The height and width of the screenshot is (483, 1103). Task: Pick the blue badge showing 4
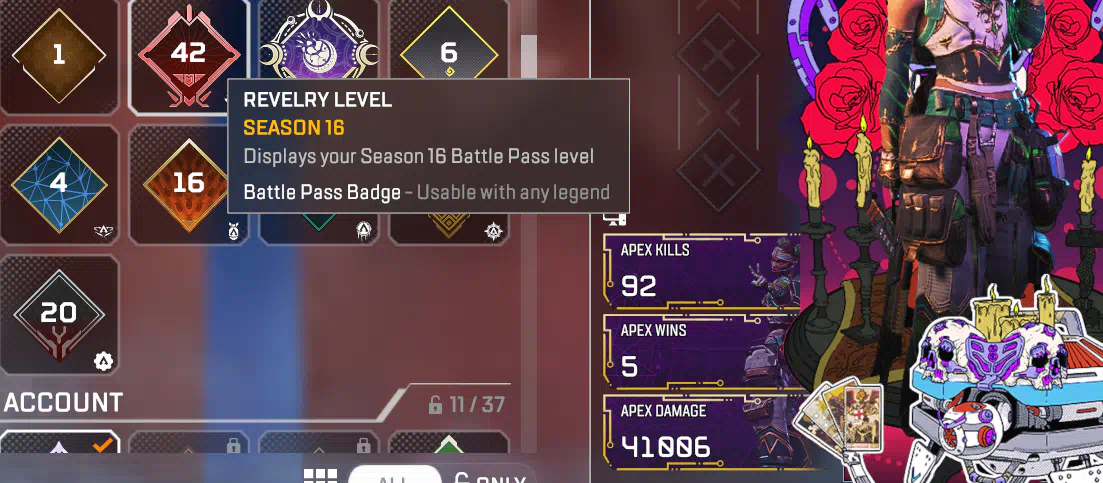(x=59, y=185)
